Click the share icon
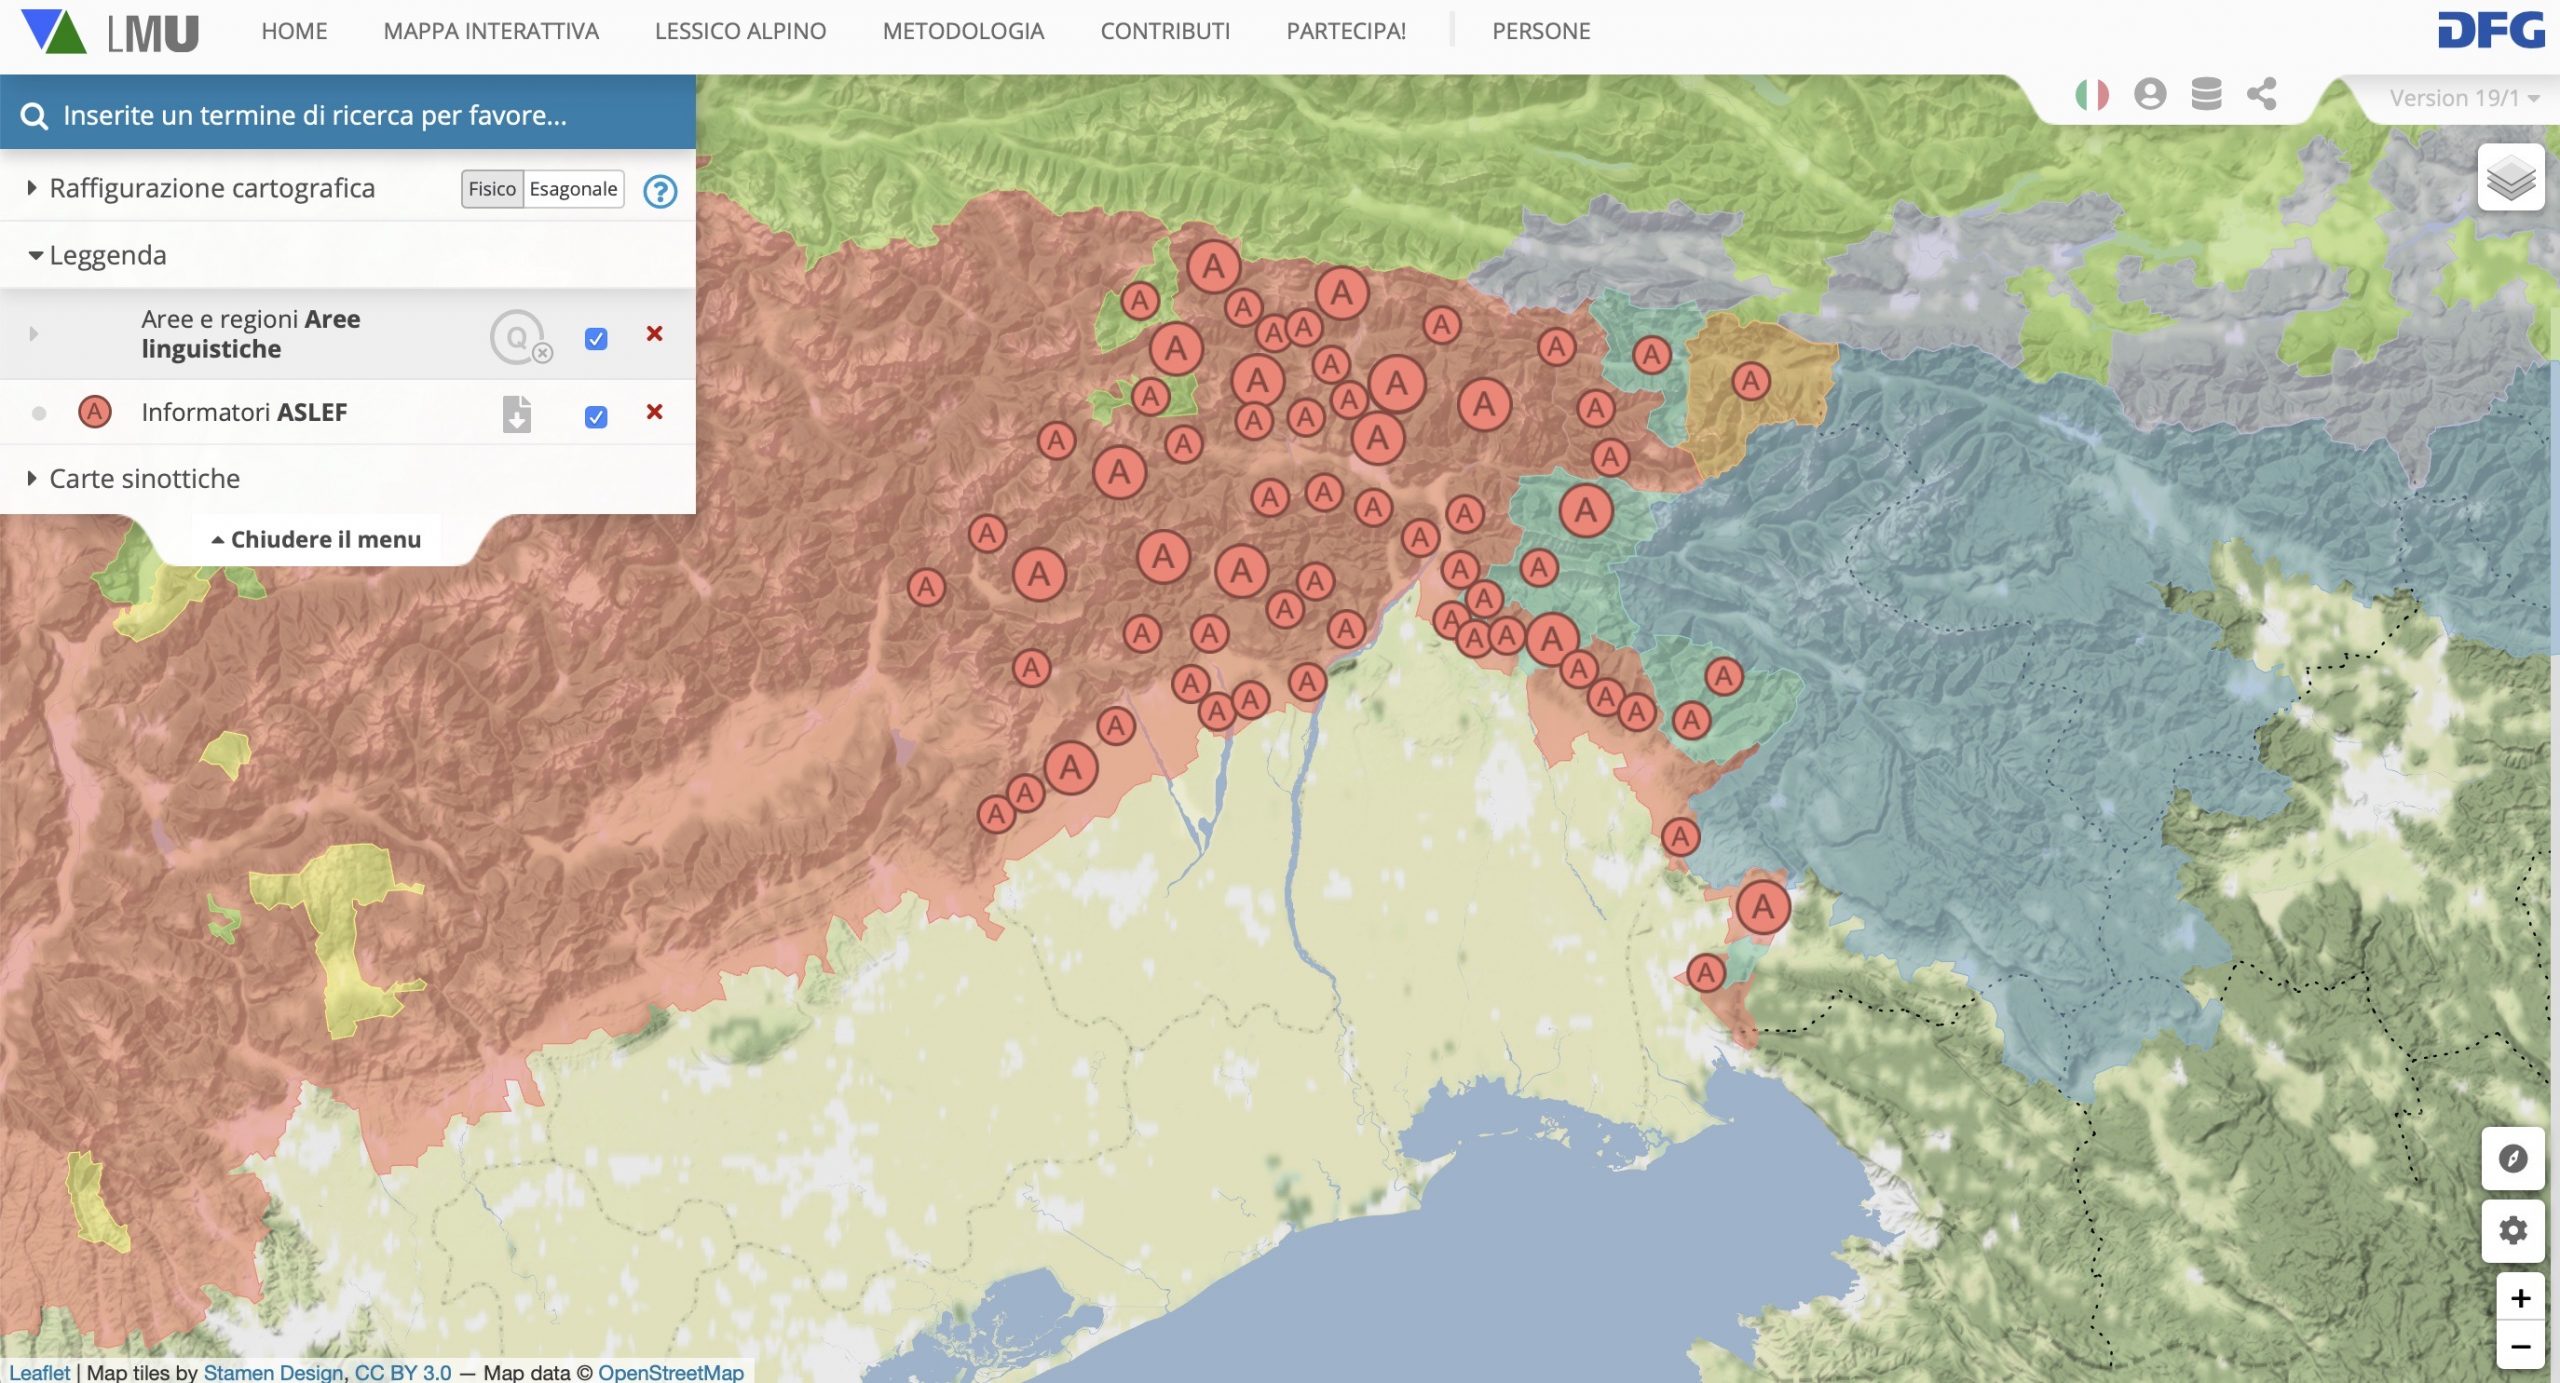Image resolution: width=2560 pixels, height=1383 pixels. click(x=2262, y=95)
